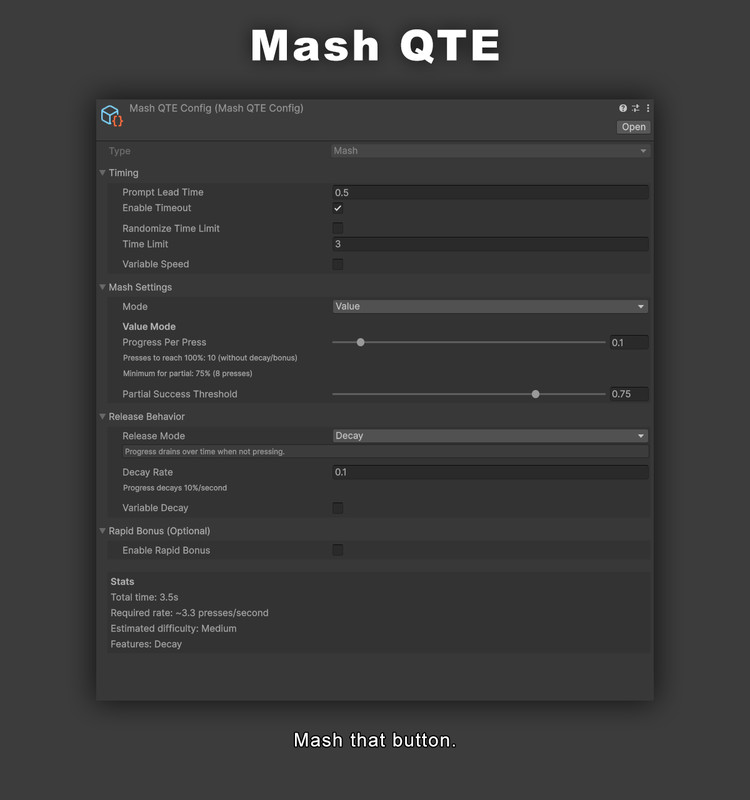
Task: Select the Time Limit input field
Action: point(490,243)
